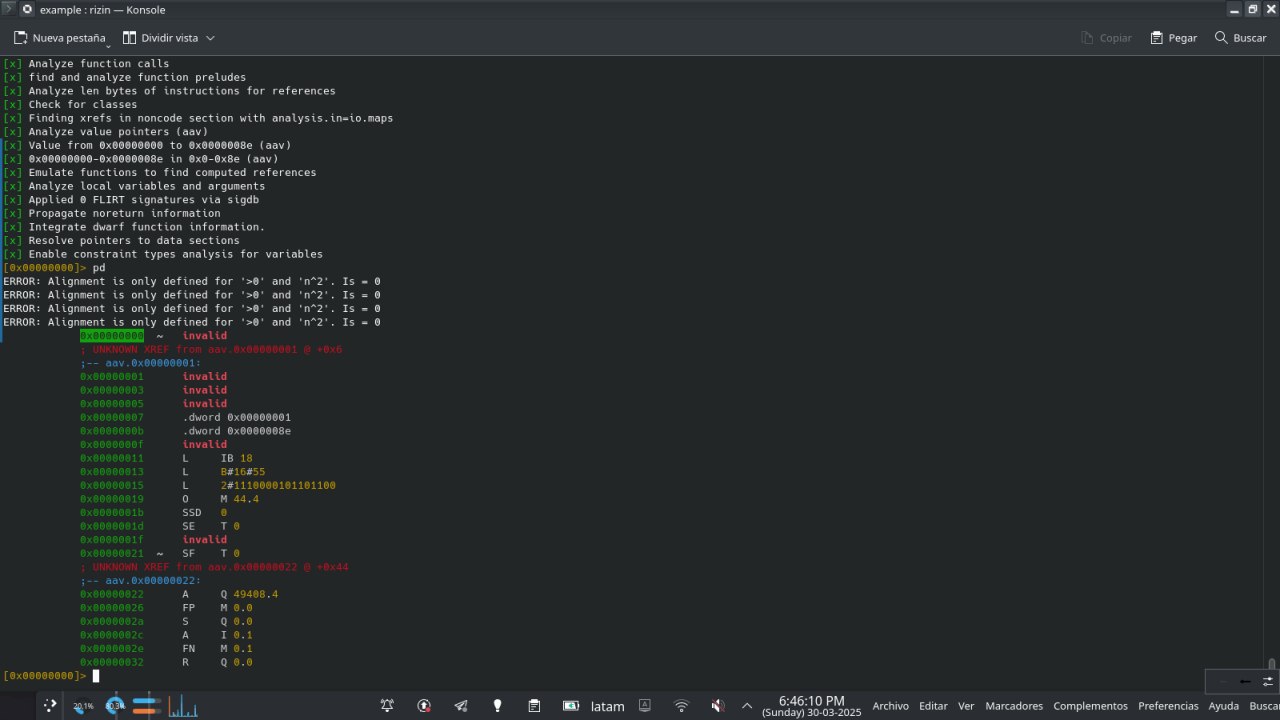Click the 'Resolve pointers to data sections' line
Screen dimensions: 1280x720
pos(134,240)
